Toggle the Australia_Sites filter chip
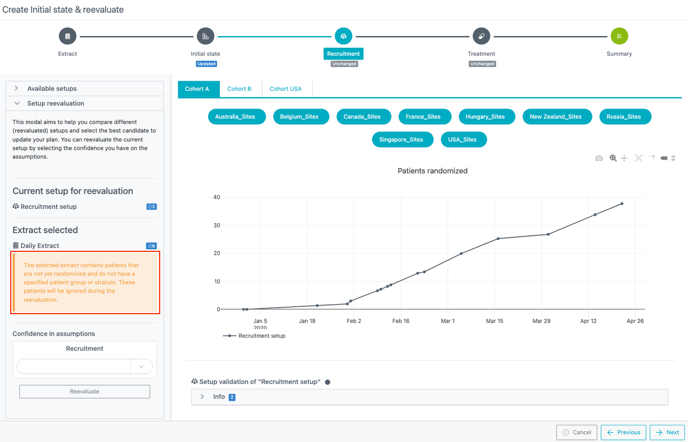The image size is (688, 442). pyautogui.click(x=236, y=116)
